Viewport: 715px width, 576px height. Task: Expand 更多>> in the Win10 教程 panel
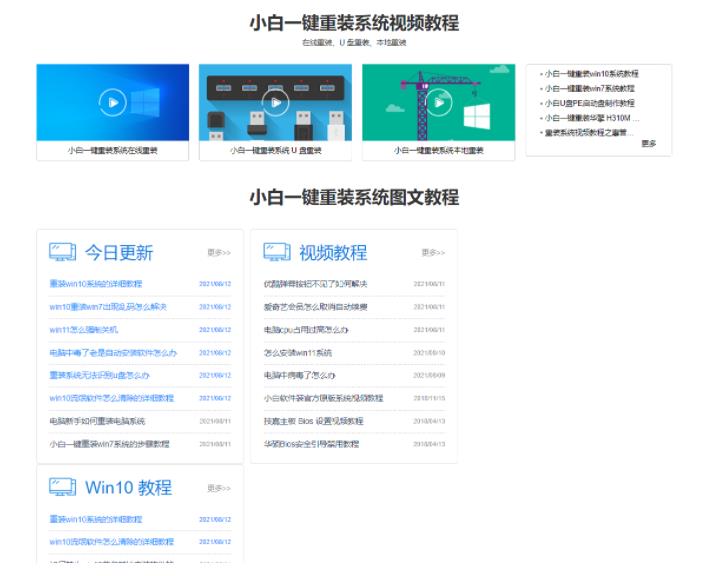[x=218, y=488]
